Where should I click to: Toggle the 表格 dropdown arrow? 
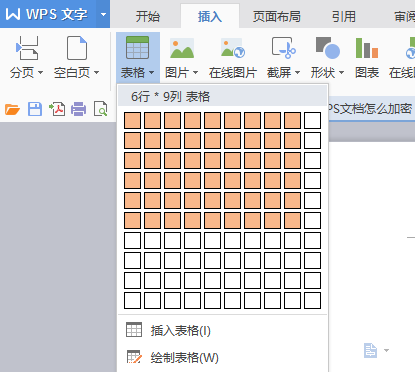[151, 72]
